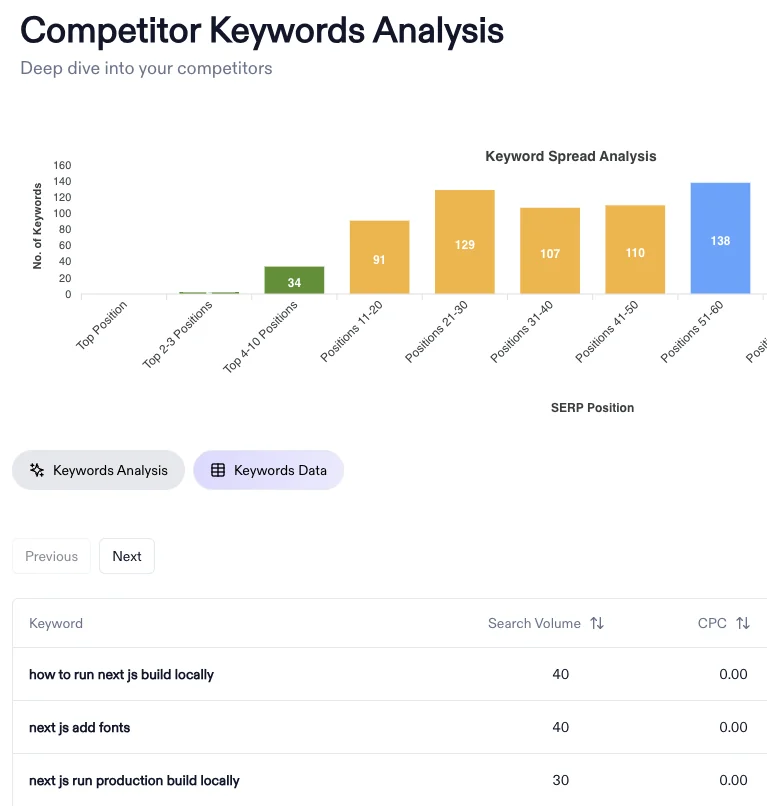Select the keyword 'next js add fonts'

pos(80,727)
